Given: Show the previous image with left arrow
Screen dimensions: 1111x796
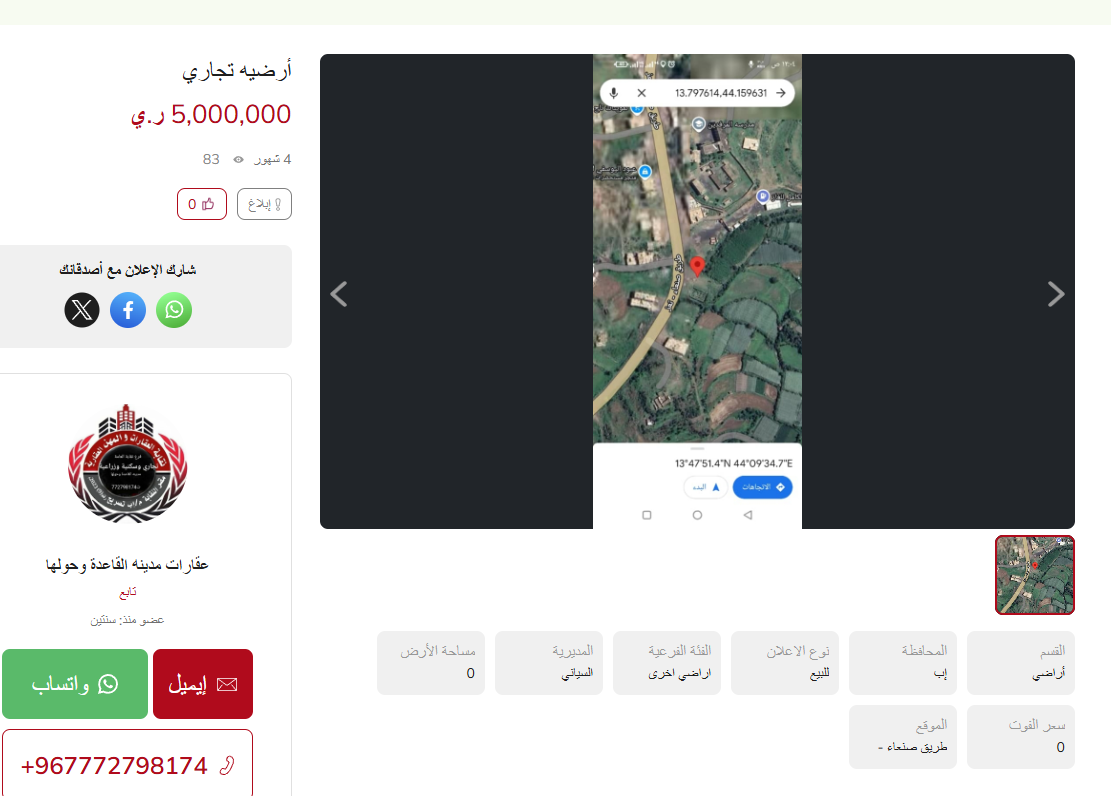Looking at the screenshot, I should [x=339, y=293].
